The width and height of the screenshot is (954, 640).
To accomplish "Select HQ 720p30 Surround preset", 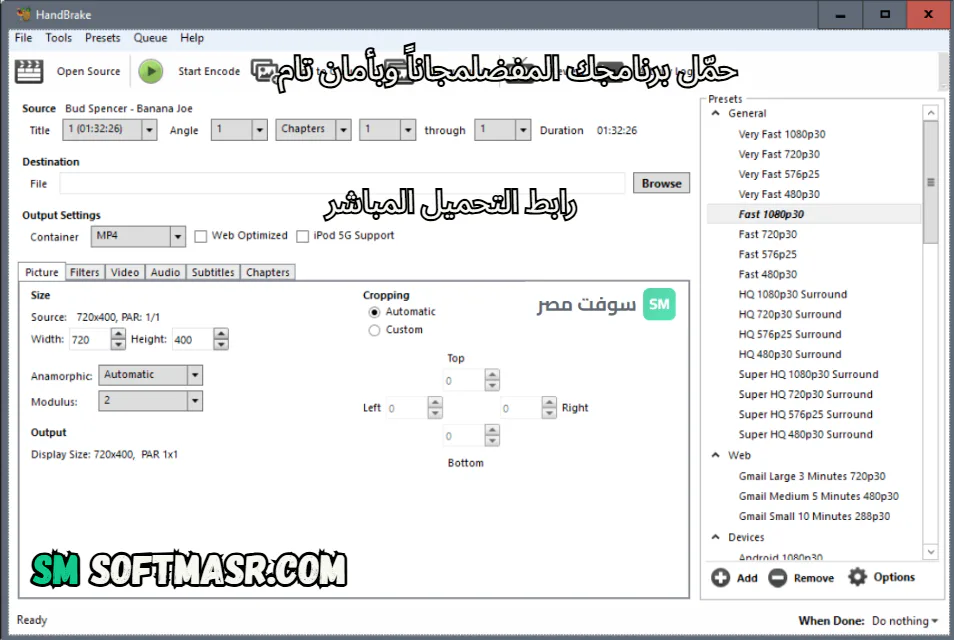I will click(790, 315).
